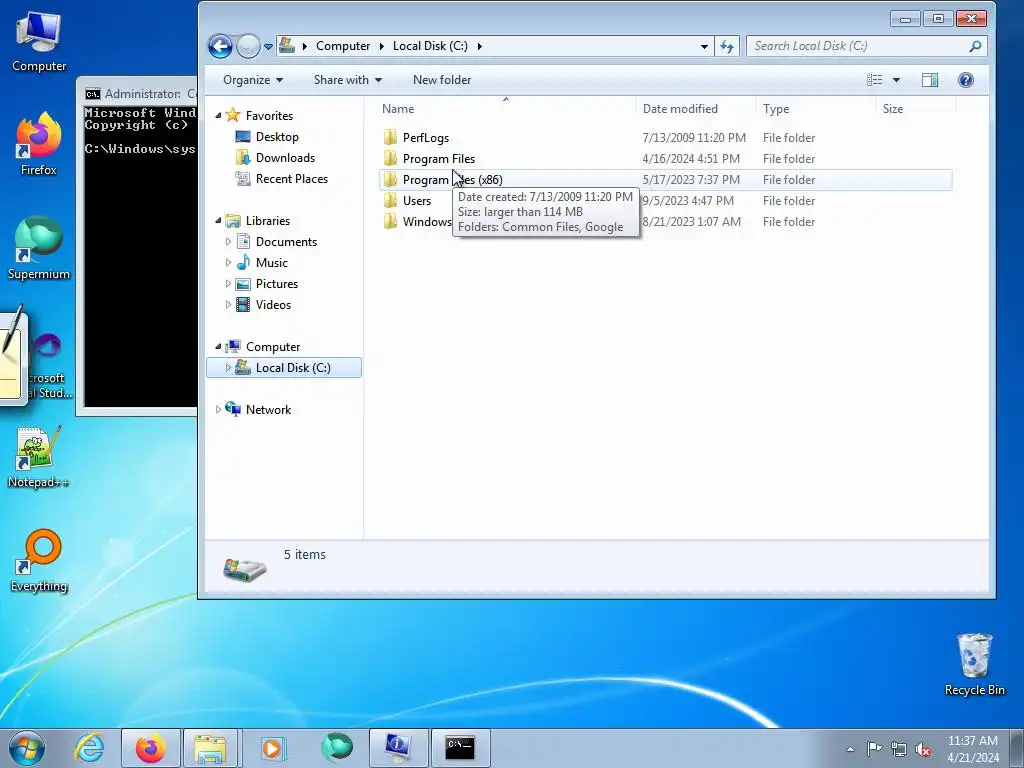Select the Windows folder icon
Screen dimensions: 1024x768
point(391,221)
